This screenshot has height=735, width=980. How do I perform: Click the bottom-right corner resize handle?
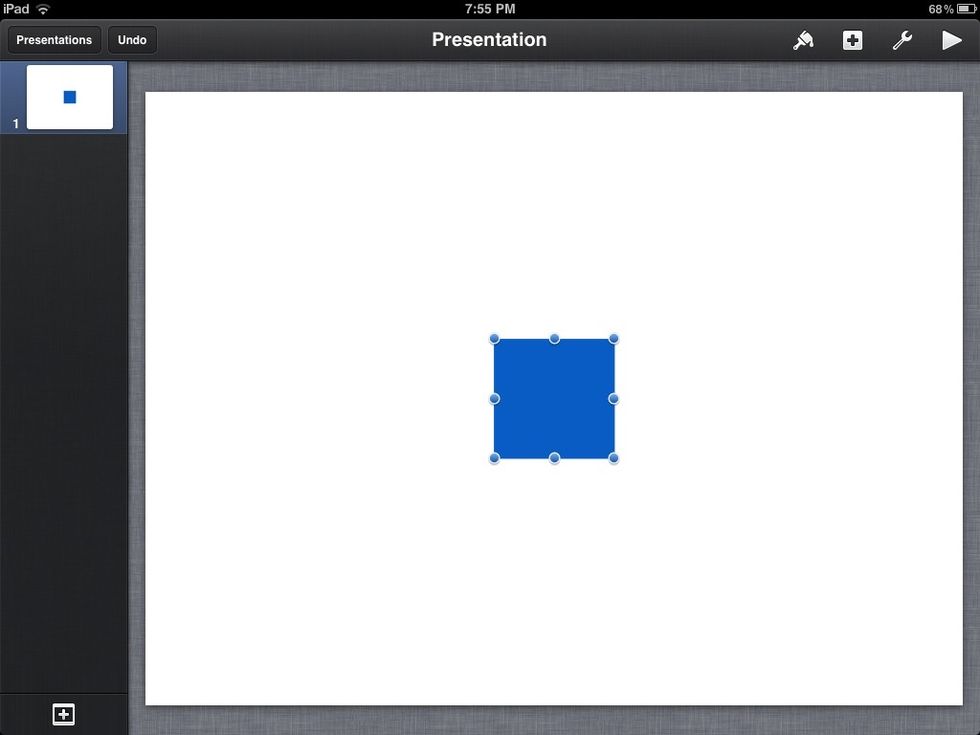pyautogui.click(x=614, y=458)
